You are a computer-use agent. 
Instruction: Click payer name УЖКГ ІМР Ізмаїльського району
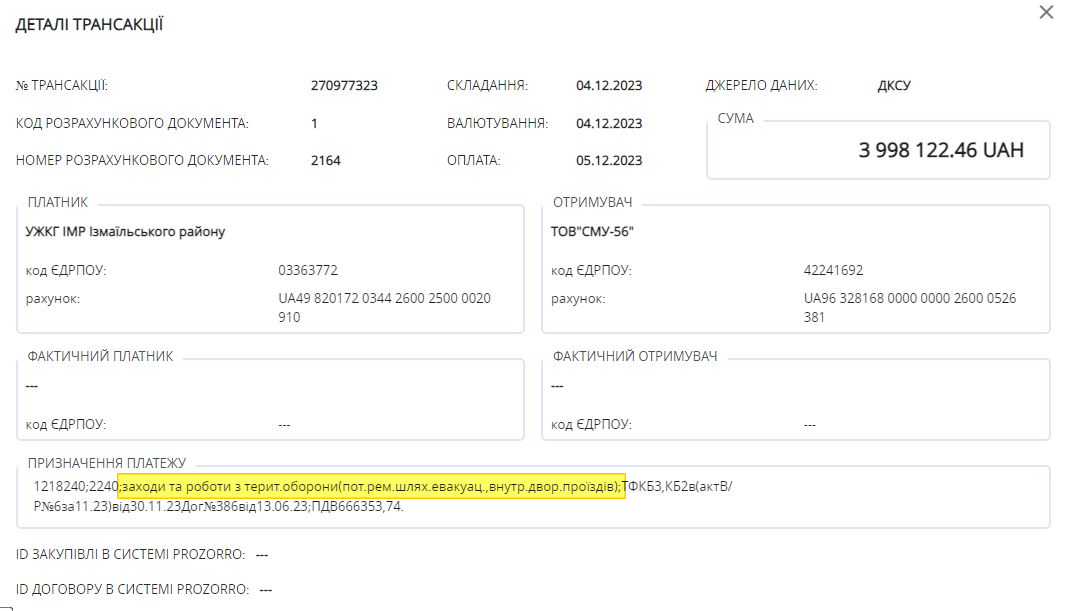pos(125,232)
